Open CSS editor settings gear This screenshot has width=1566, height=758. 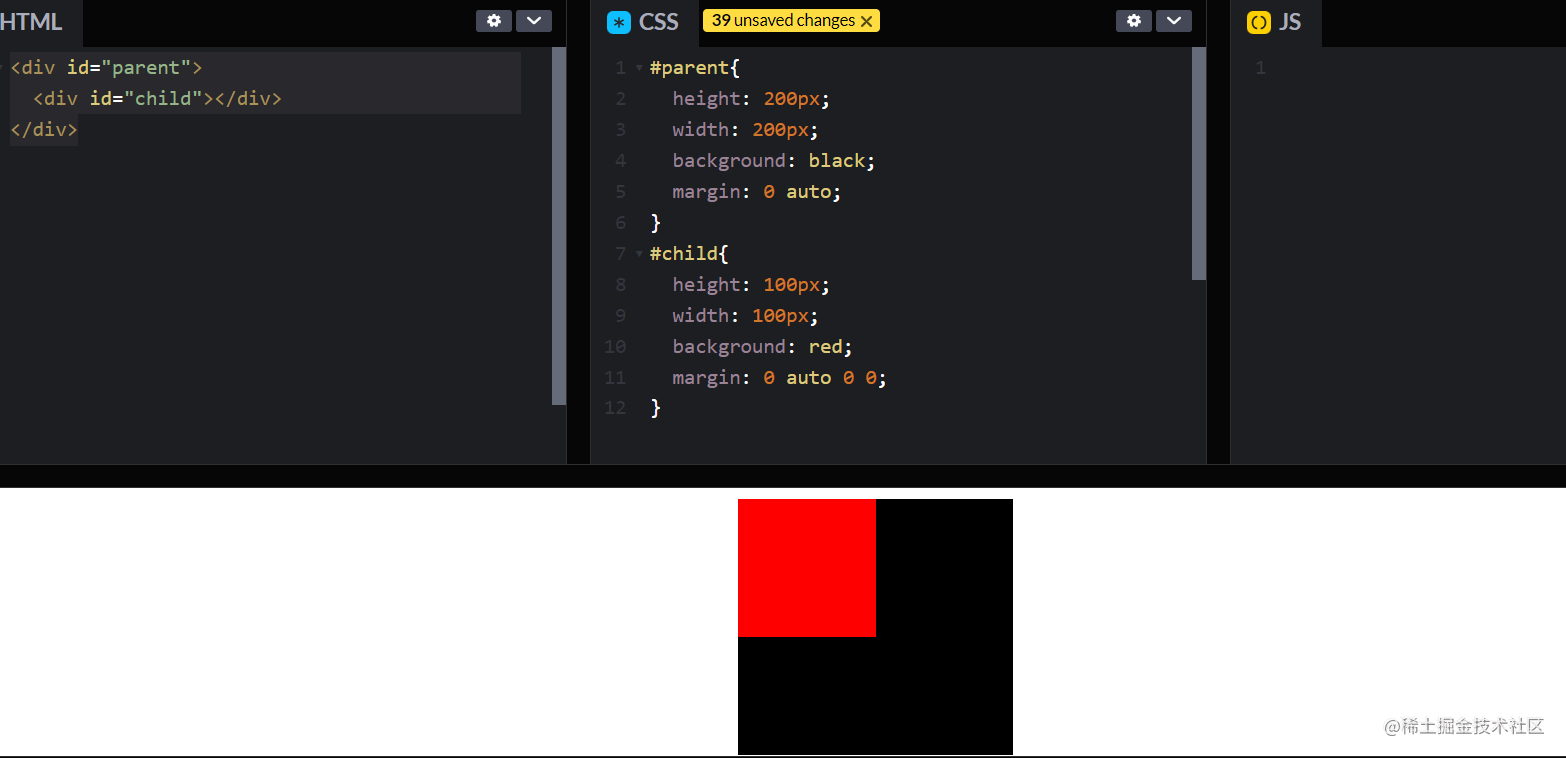click(1134, 21)
